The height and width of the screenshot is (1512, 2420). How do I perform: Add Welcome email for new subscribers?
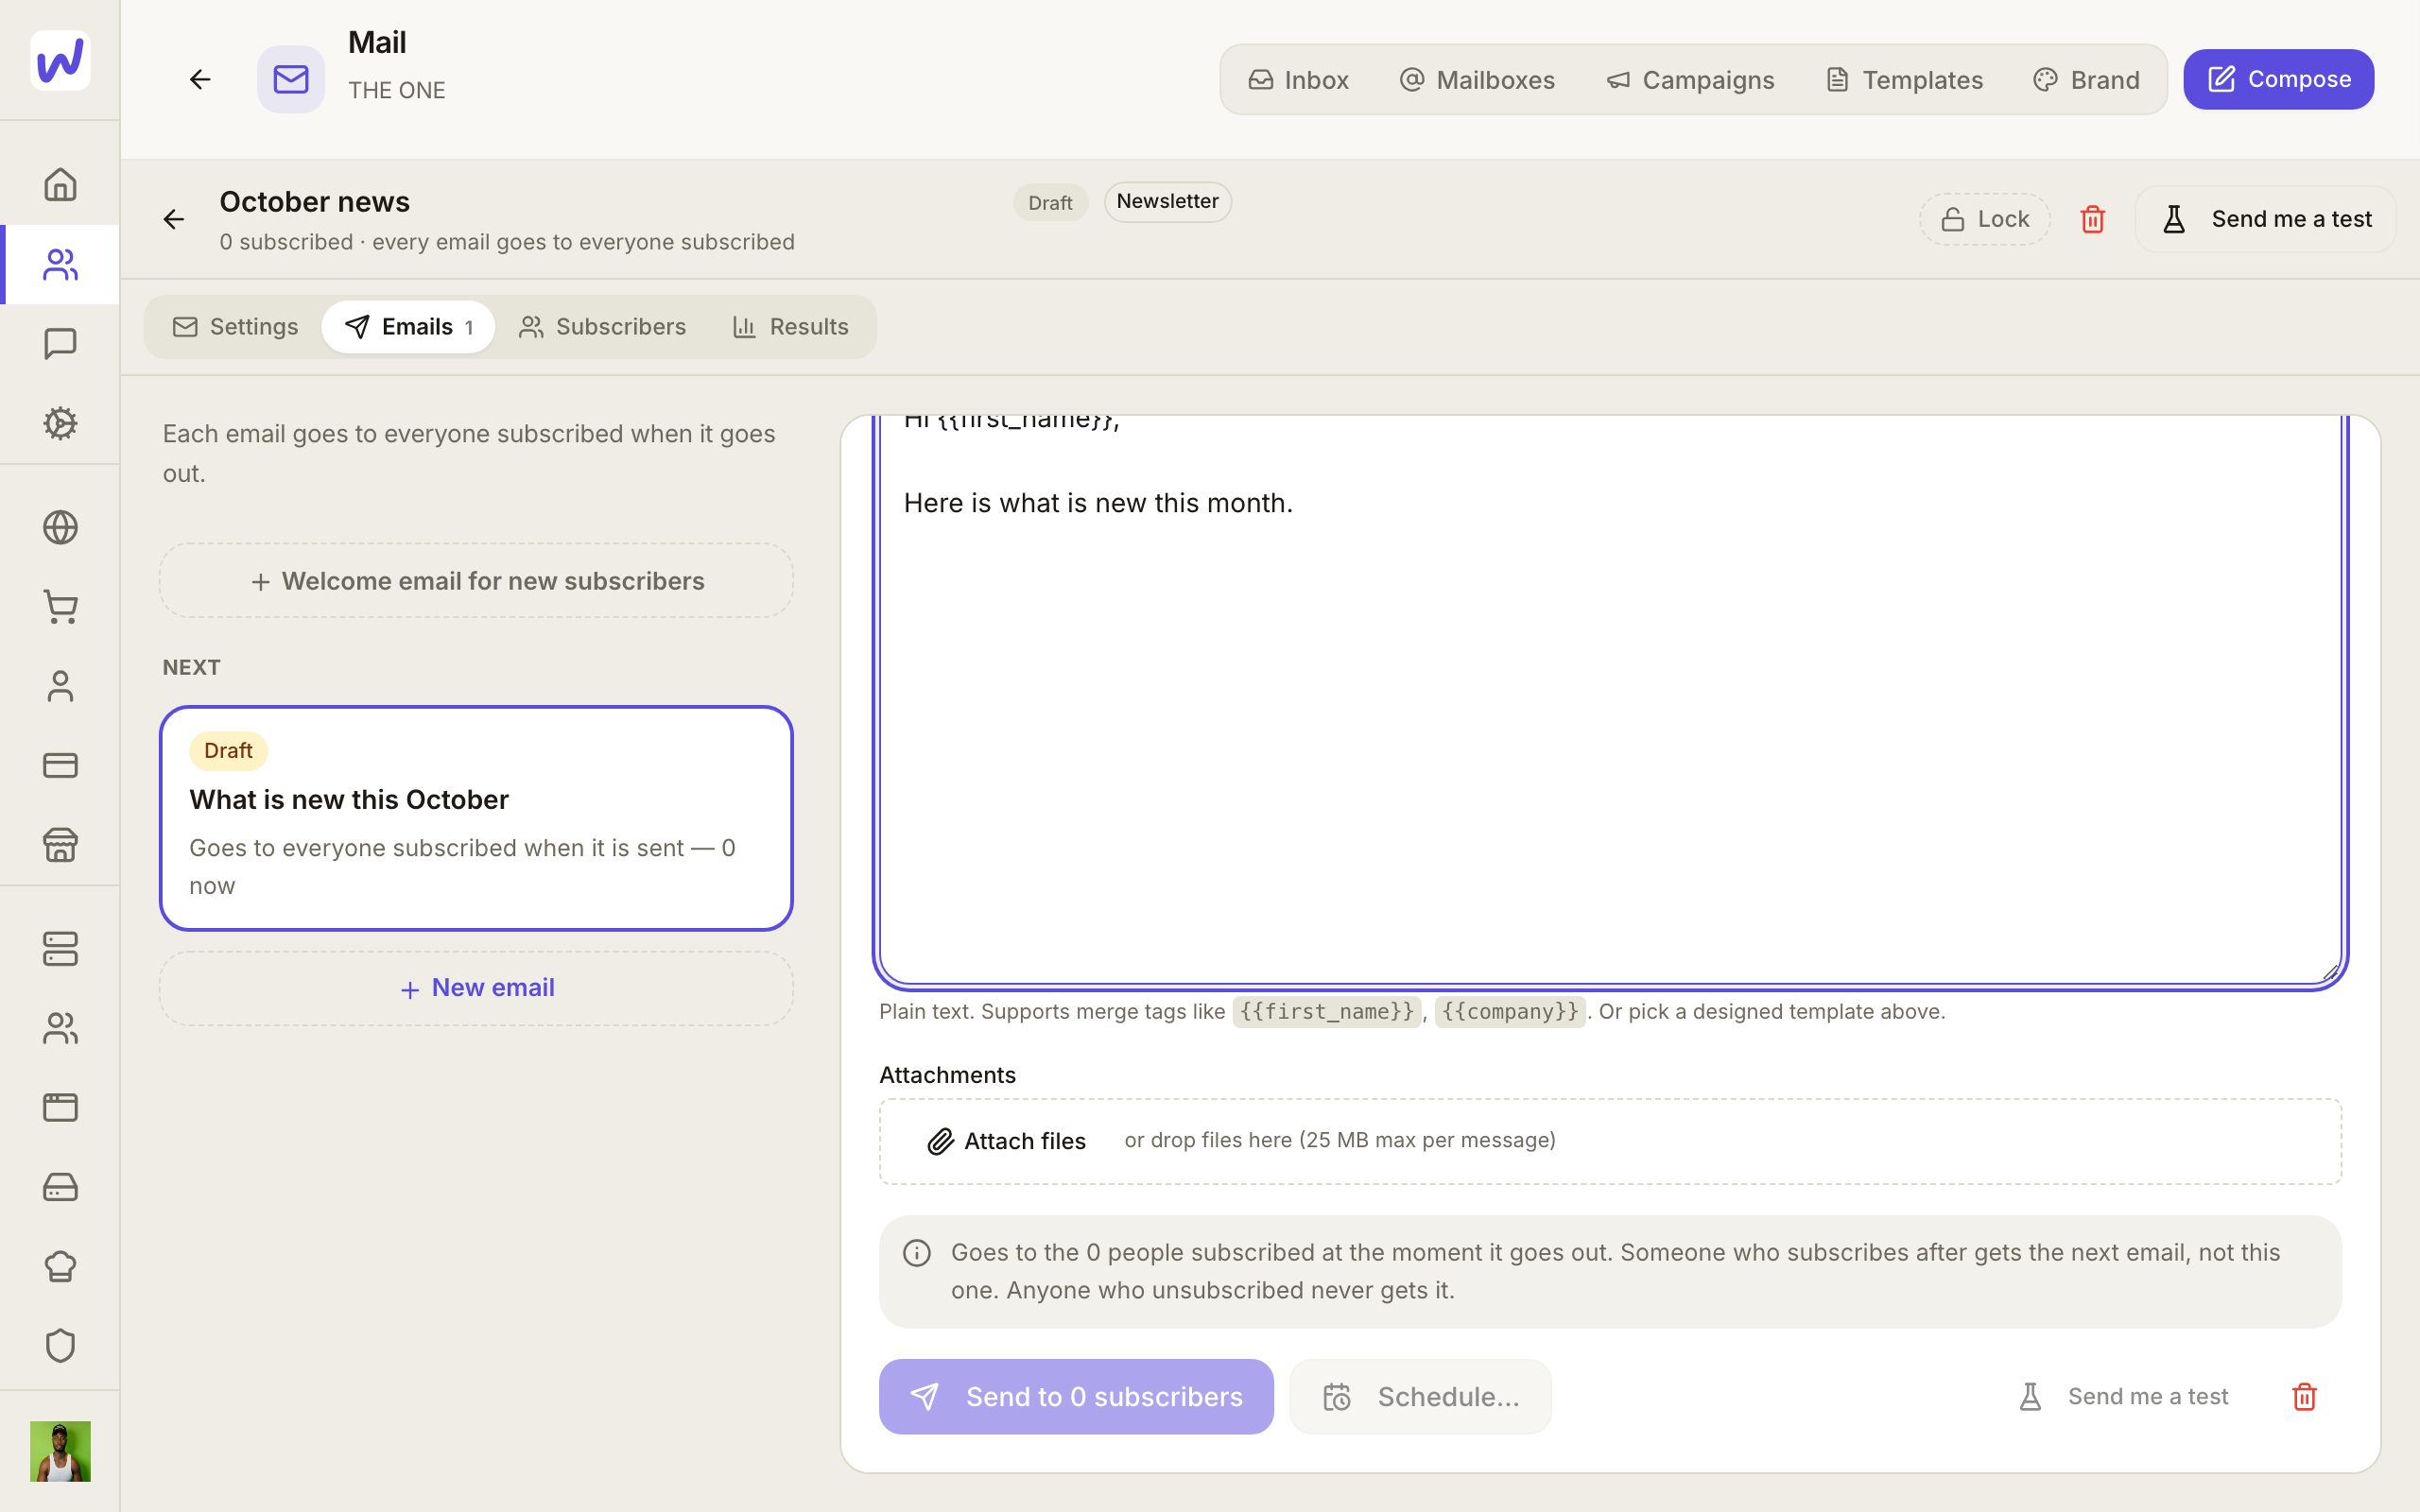(476, 580)
